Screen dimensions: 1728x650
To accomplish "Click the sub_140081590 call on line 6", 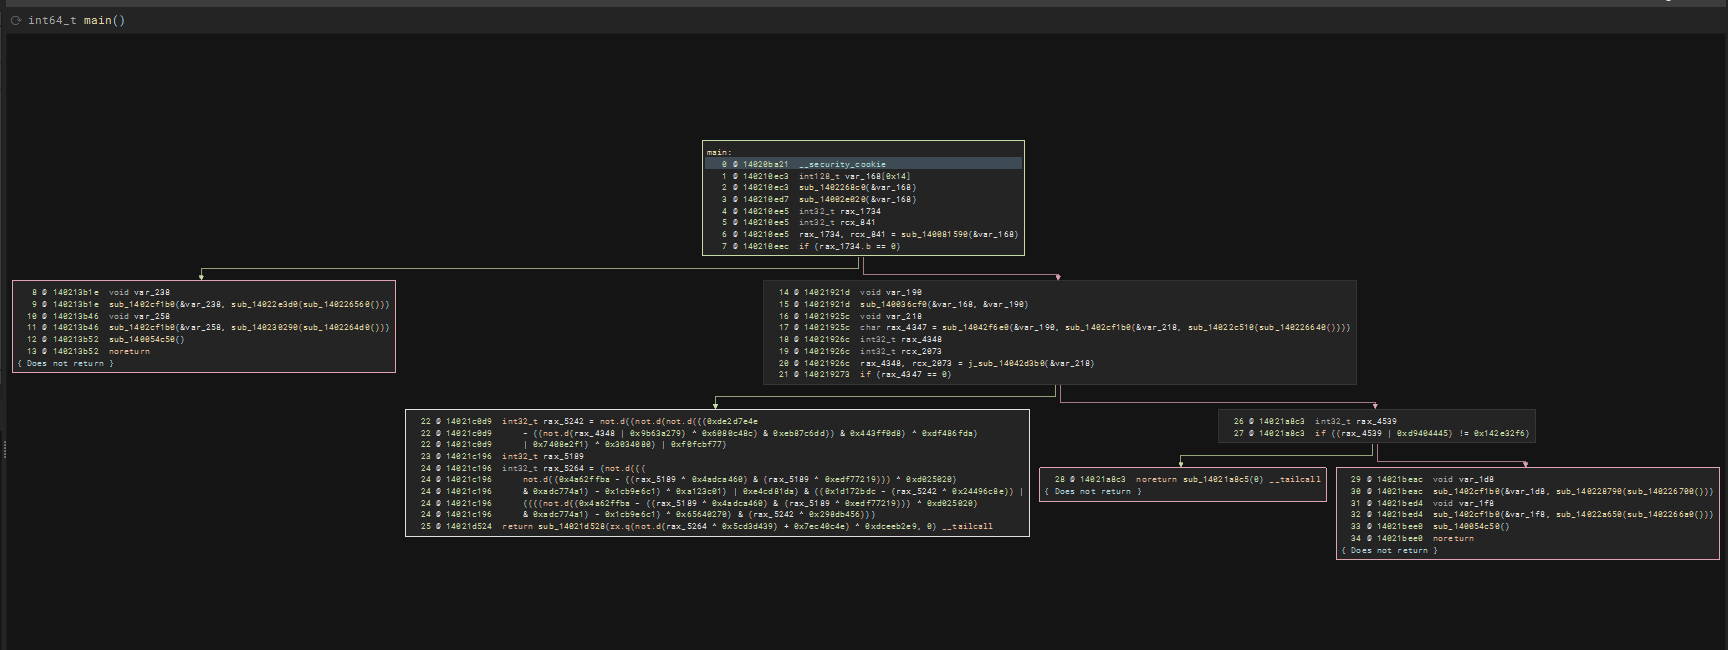I will pos(934,234).
